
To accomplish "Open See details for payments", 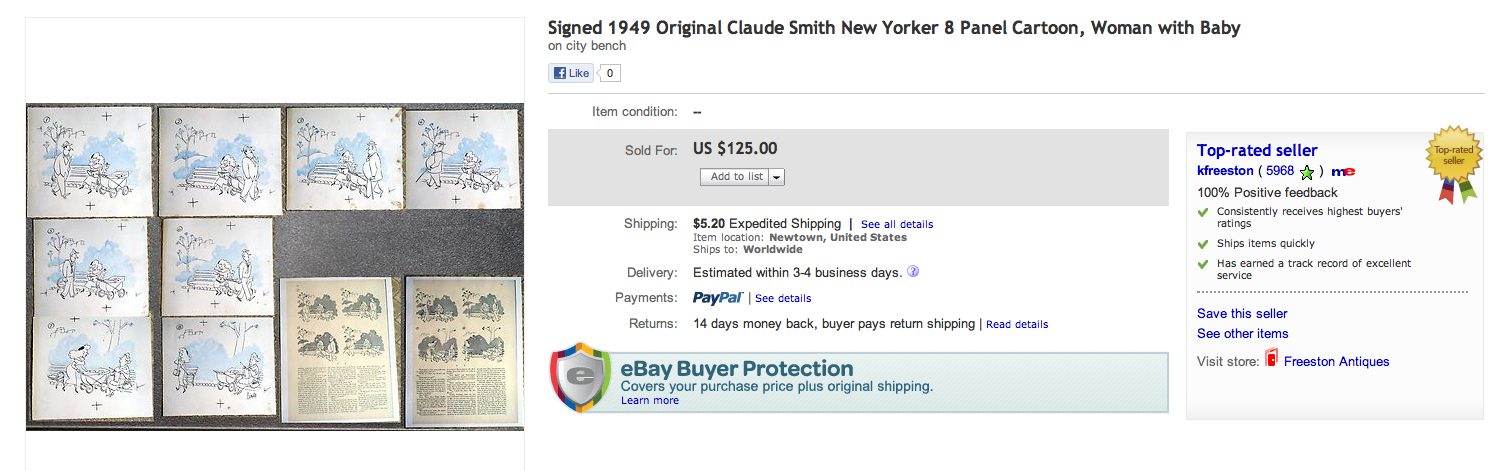I will tap(783, 298).
